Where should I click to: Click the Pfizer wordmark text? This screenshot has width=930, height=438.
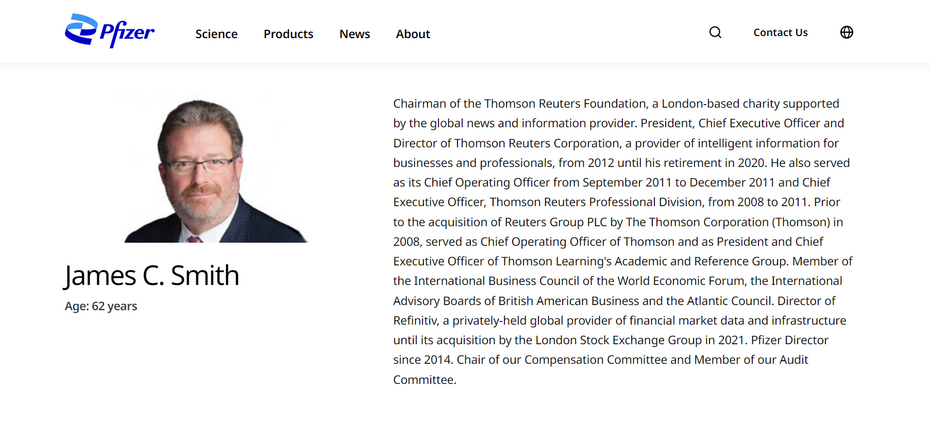128,32
